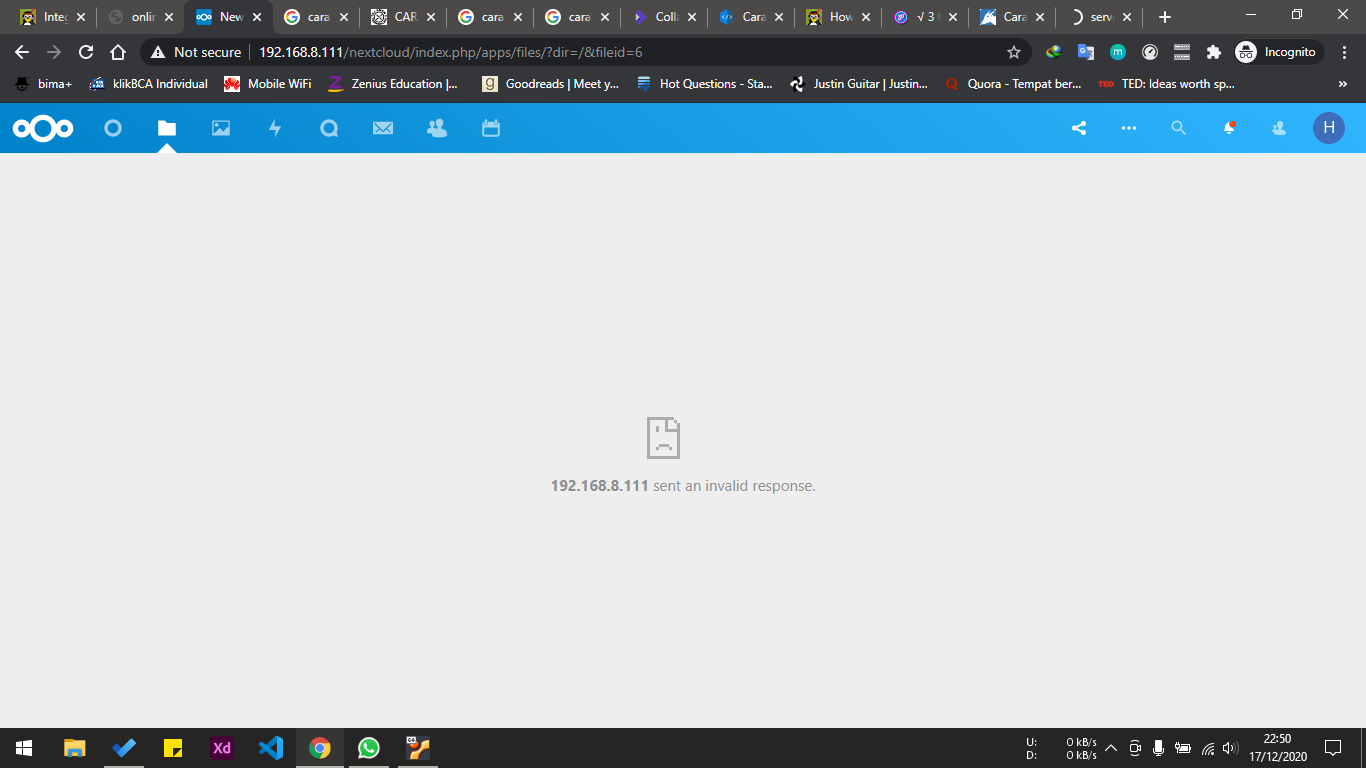Image resolution: width=1366 pixels, height=768 pixels.
Task: Open Nextcloud unified search magnifier
Action: [1179, 128]
